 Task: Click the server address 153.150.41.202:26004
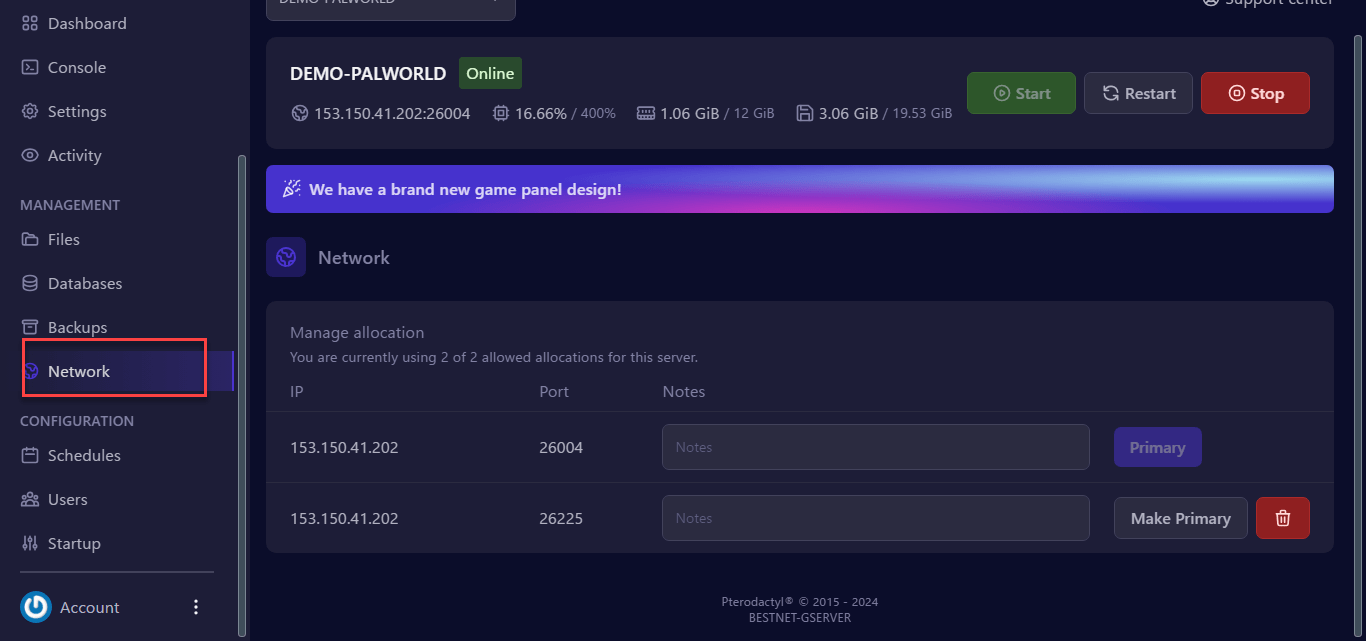click(392, 113)
